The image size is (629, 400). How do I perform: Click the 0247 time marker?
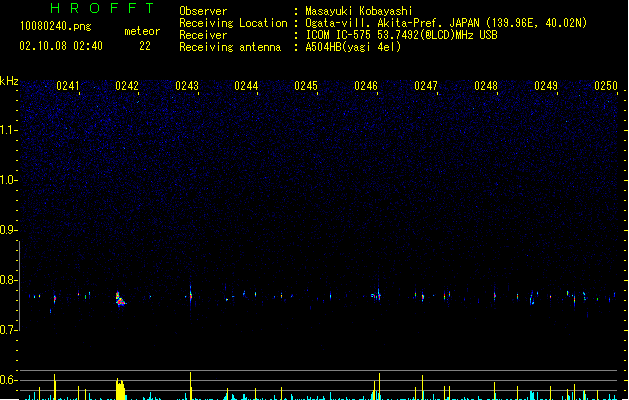pyautogui.click(x=426, y=86)
